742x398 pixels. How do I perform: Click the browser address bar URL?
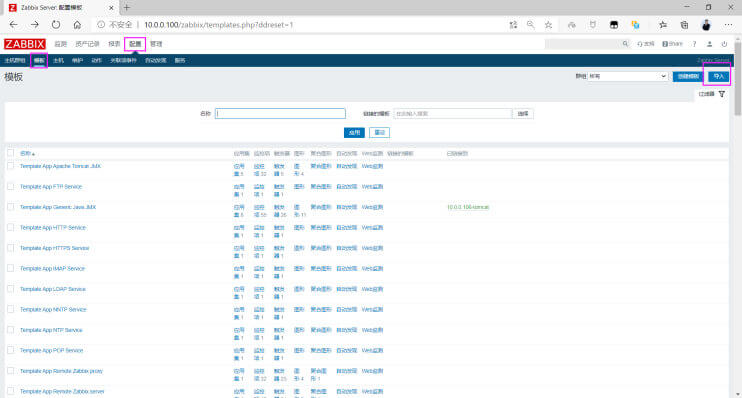tap(219, 25)
